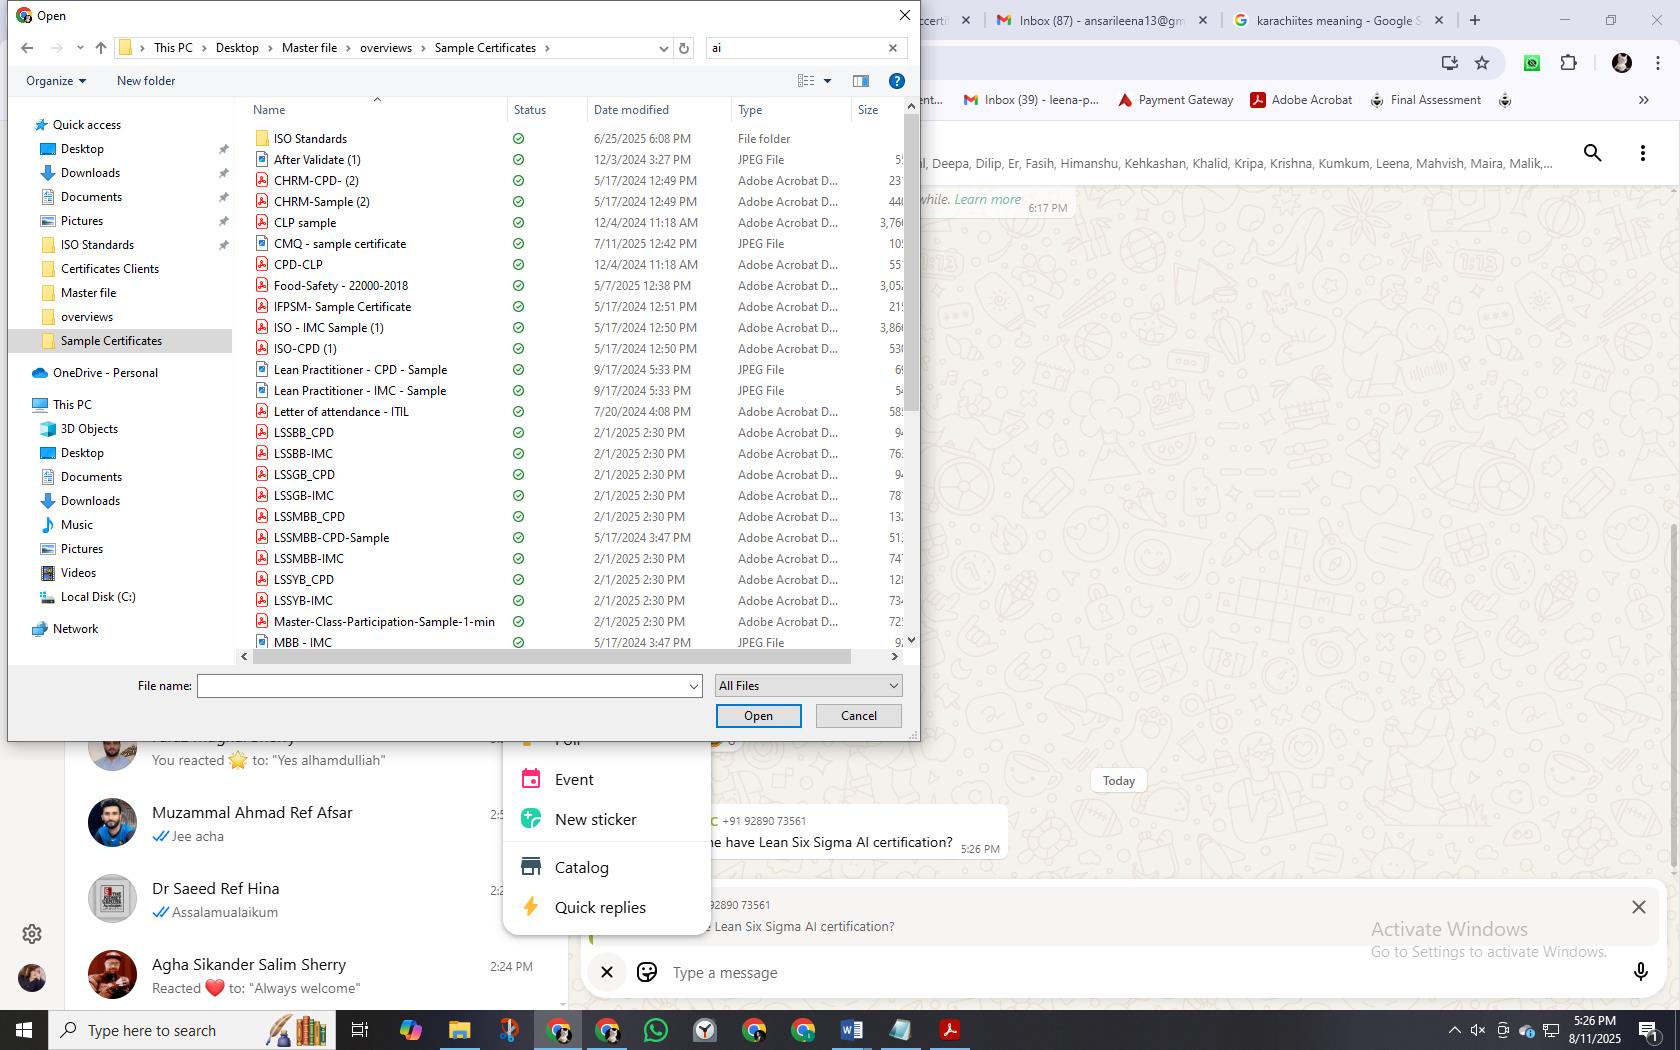Refresh the Sample Certificates folder listing
The height and width of the screenshot is (1050, 1680).
684,48
